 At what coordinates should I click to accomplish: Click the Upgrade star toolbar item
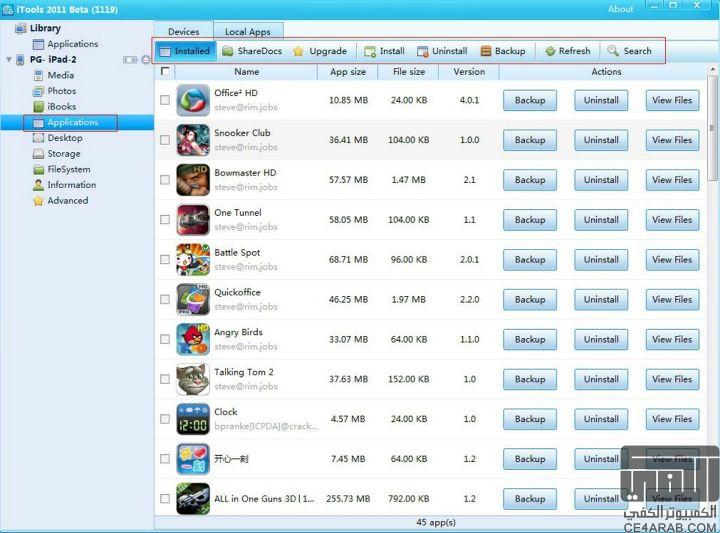coord(320,51)
